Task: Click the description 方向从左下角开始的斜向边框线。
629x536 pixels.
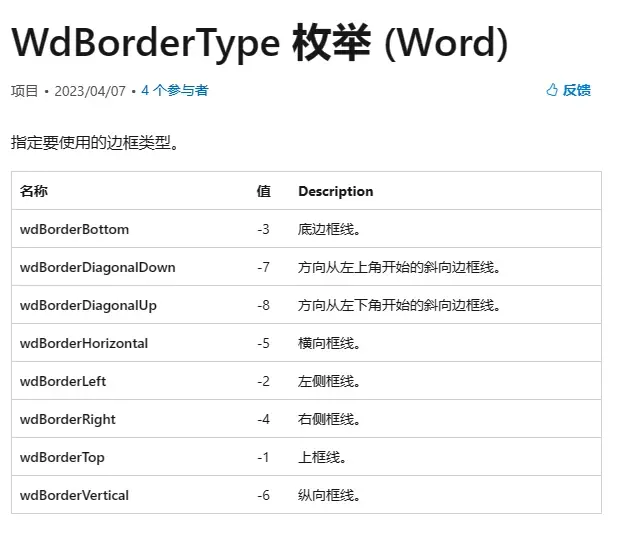Action: [x=399, y=305]
